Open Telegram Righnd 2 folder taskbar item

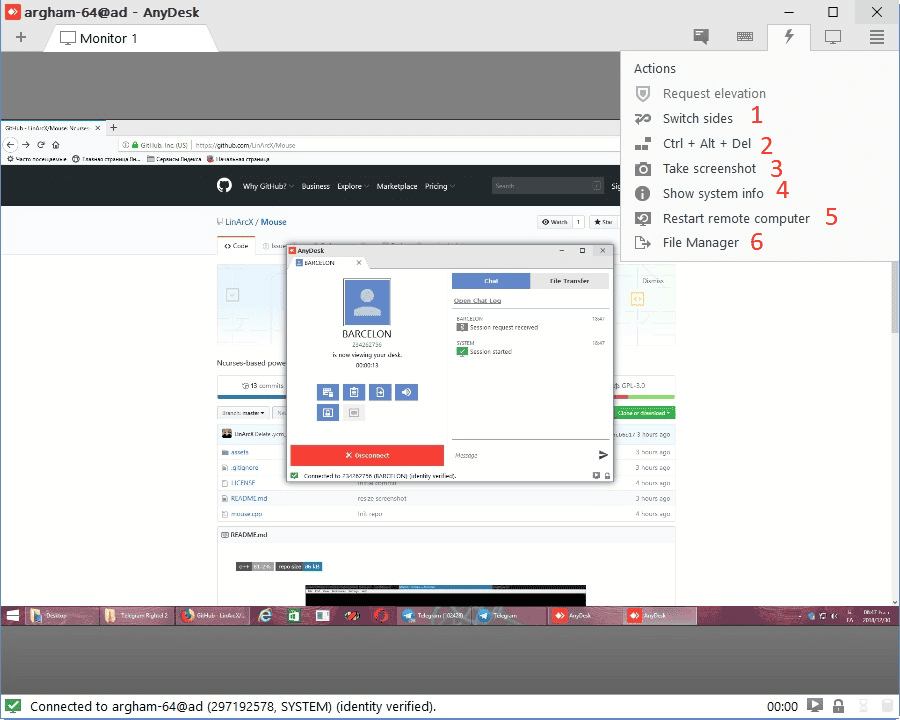[x=137, y=616]
